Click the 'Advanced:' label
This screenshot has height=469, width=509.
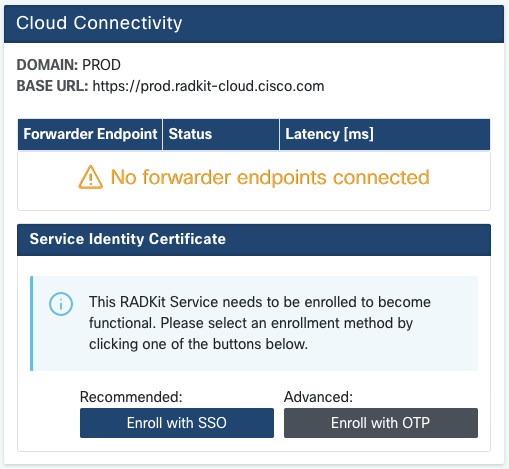(x=318, y=397)
